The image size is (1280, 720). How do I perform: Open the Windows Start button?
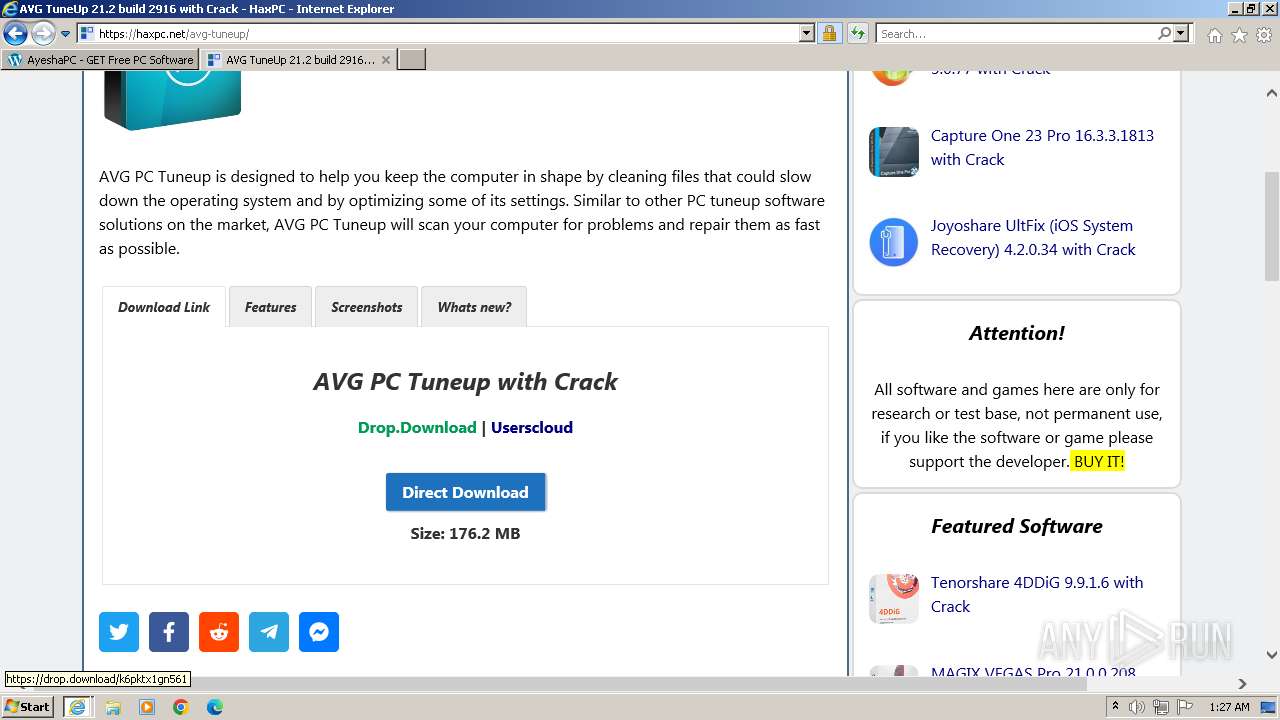pos(28,706)
